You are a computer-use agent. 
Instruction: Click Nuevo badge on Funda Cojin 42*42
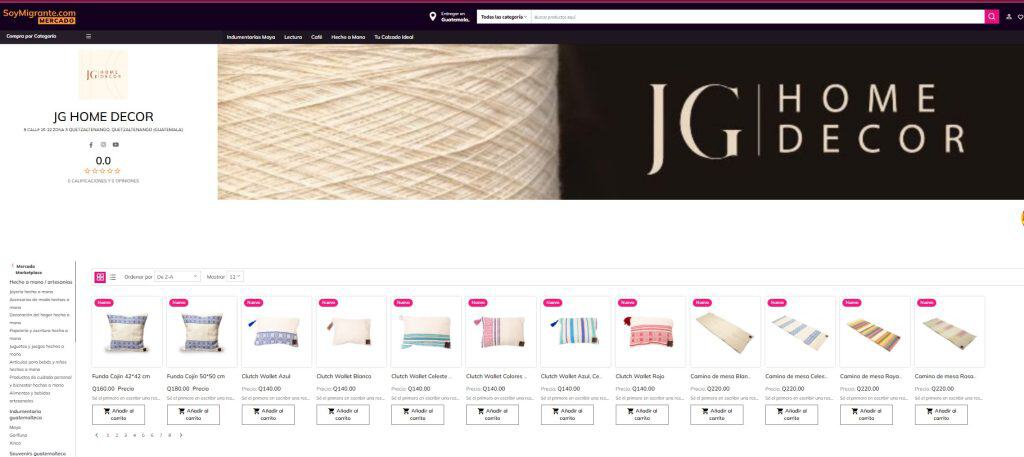104,302
